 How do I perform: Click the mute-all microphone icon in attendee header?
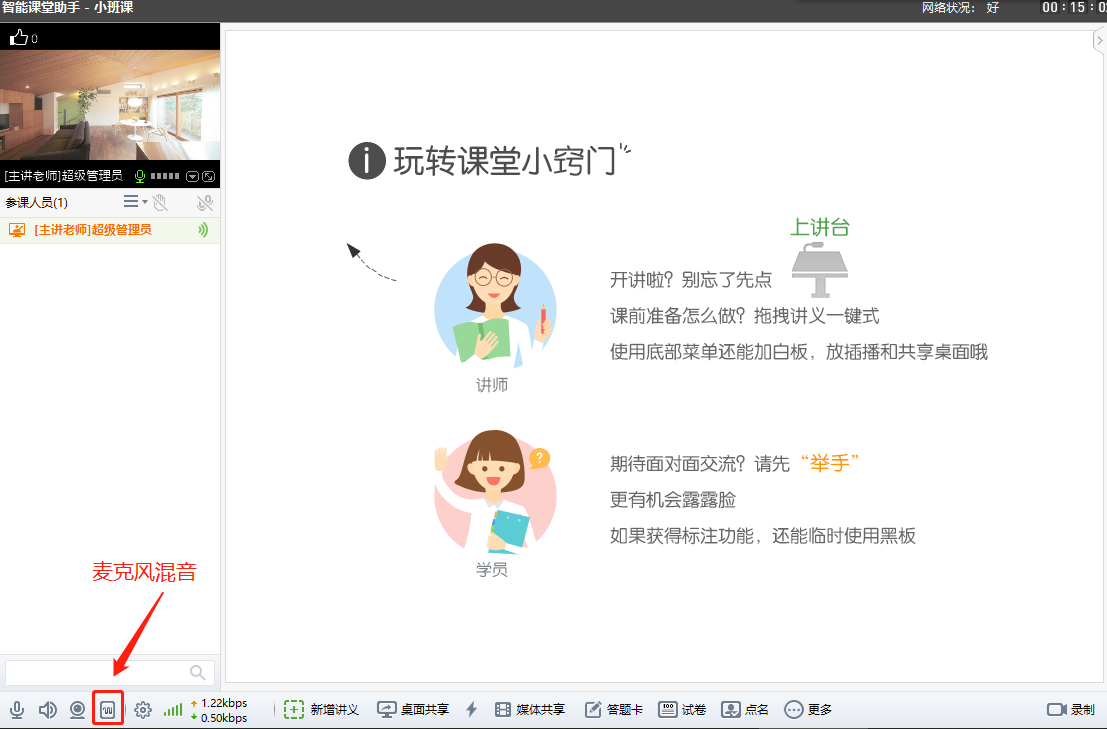pos(205,203)
